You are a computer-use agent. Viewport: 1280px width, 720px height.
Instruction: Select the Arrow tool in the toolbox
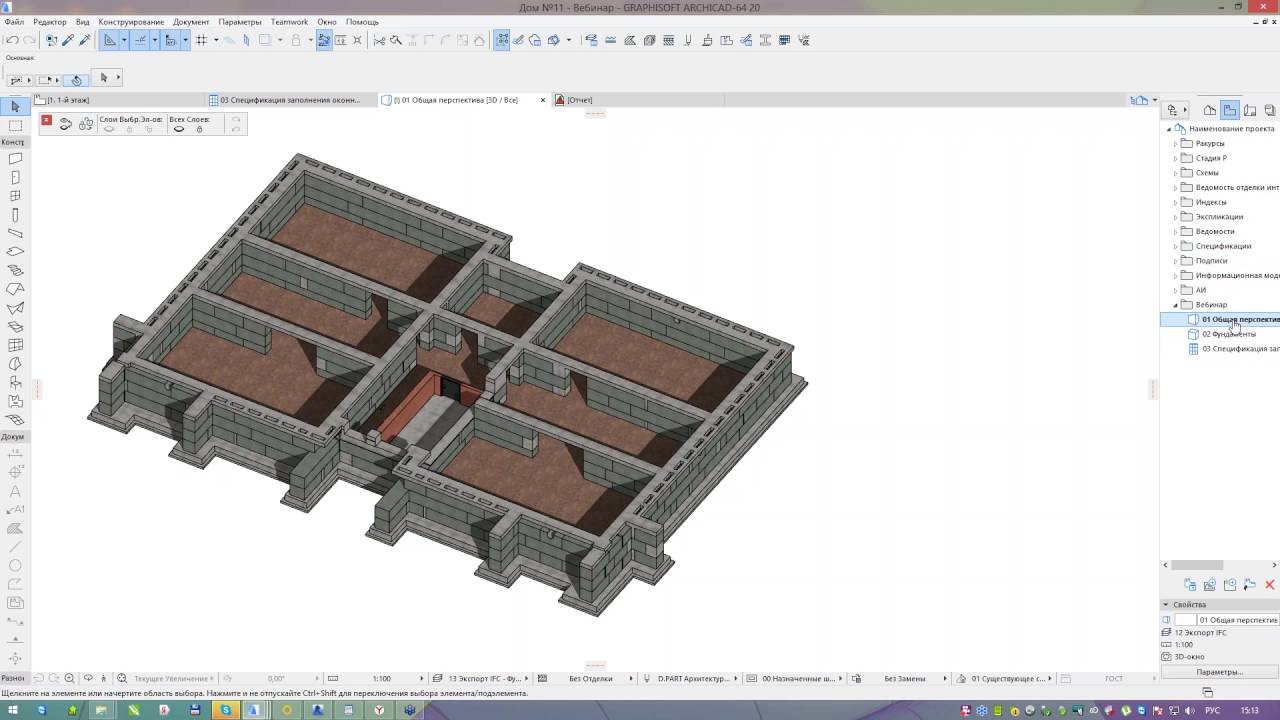coord(15,107)
